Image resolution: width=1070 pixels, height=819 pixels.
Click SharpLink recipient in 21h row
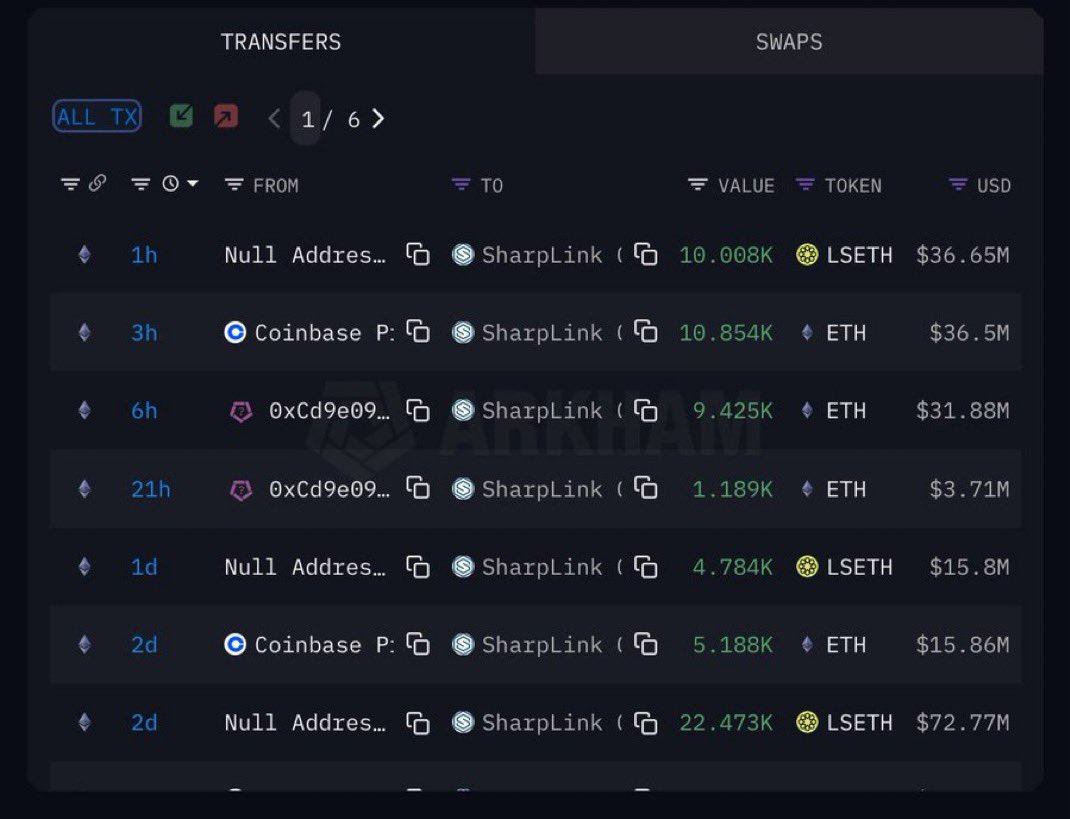(537, 489)
